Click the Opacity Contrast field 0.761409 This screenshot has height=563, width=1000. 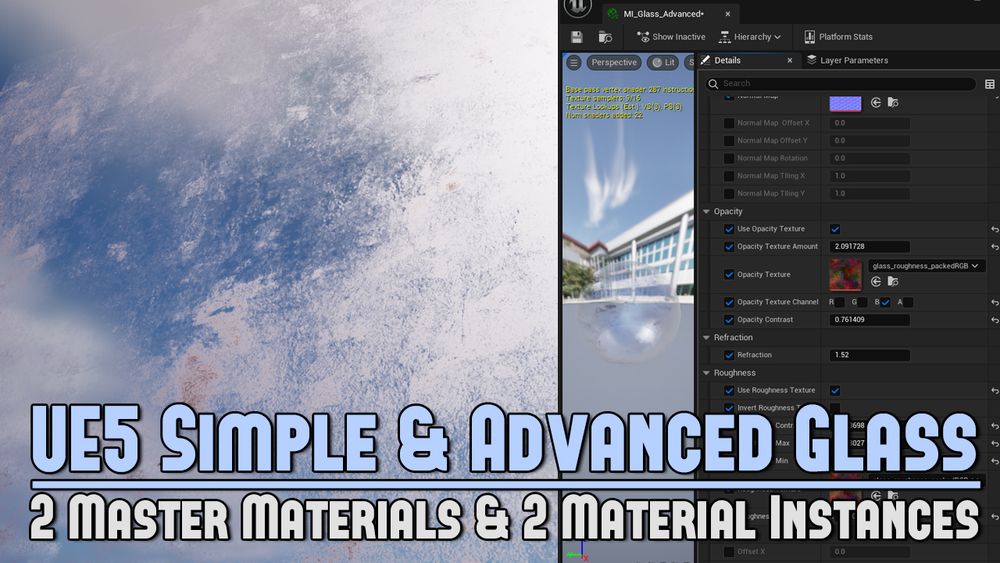pos(869,320)
